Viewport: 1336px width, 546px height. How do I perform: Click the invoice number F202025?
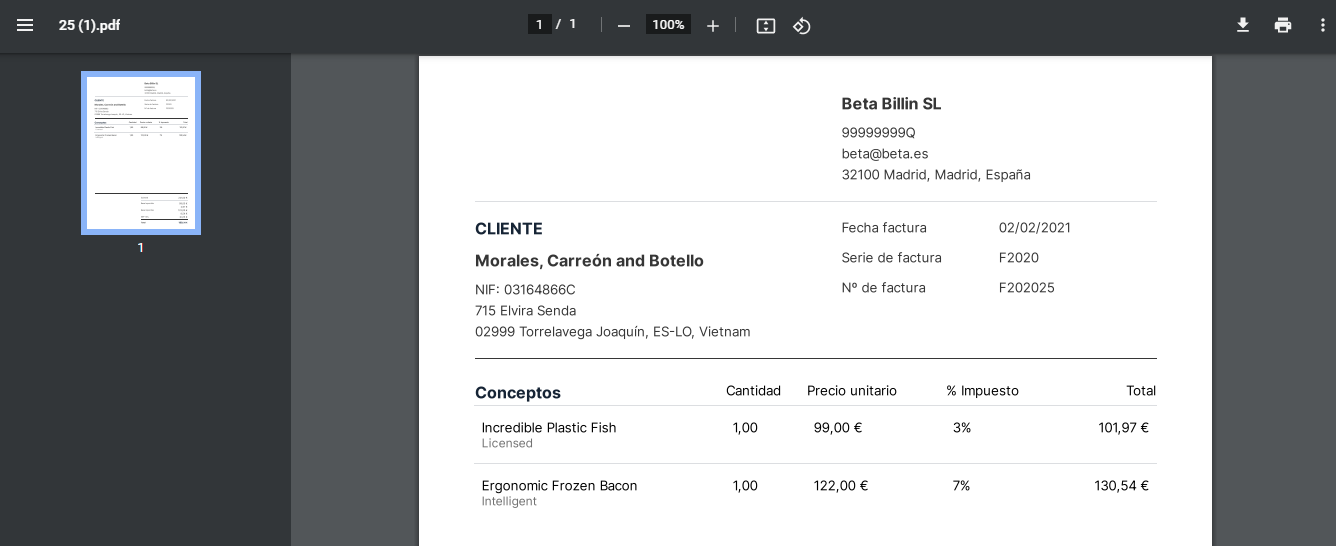point(1026,288)
